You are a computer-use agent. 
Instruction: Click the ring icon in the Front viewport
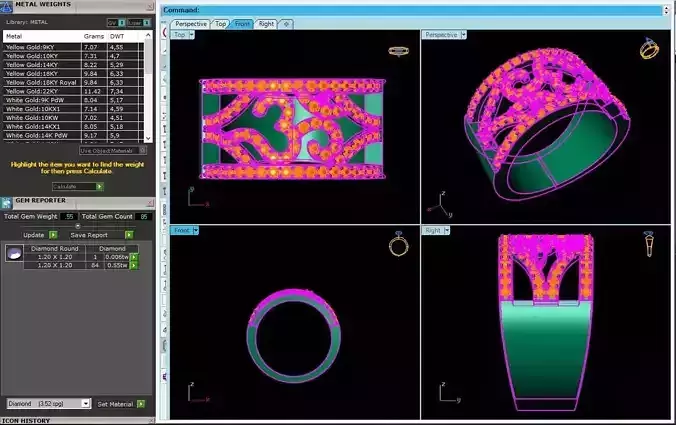[398, 244]
